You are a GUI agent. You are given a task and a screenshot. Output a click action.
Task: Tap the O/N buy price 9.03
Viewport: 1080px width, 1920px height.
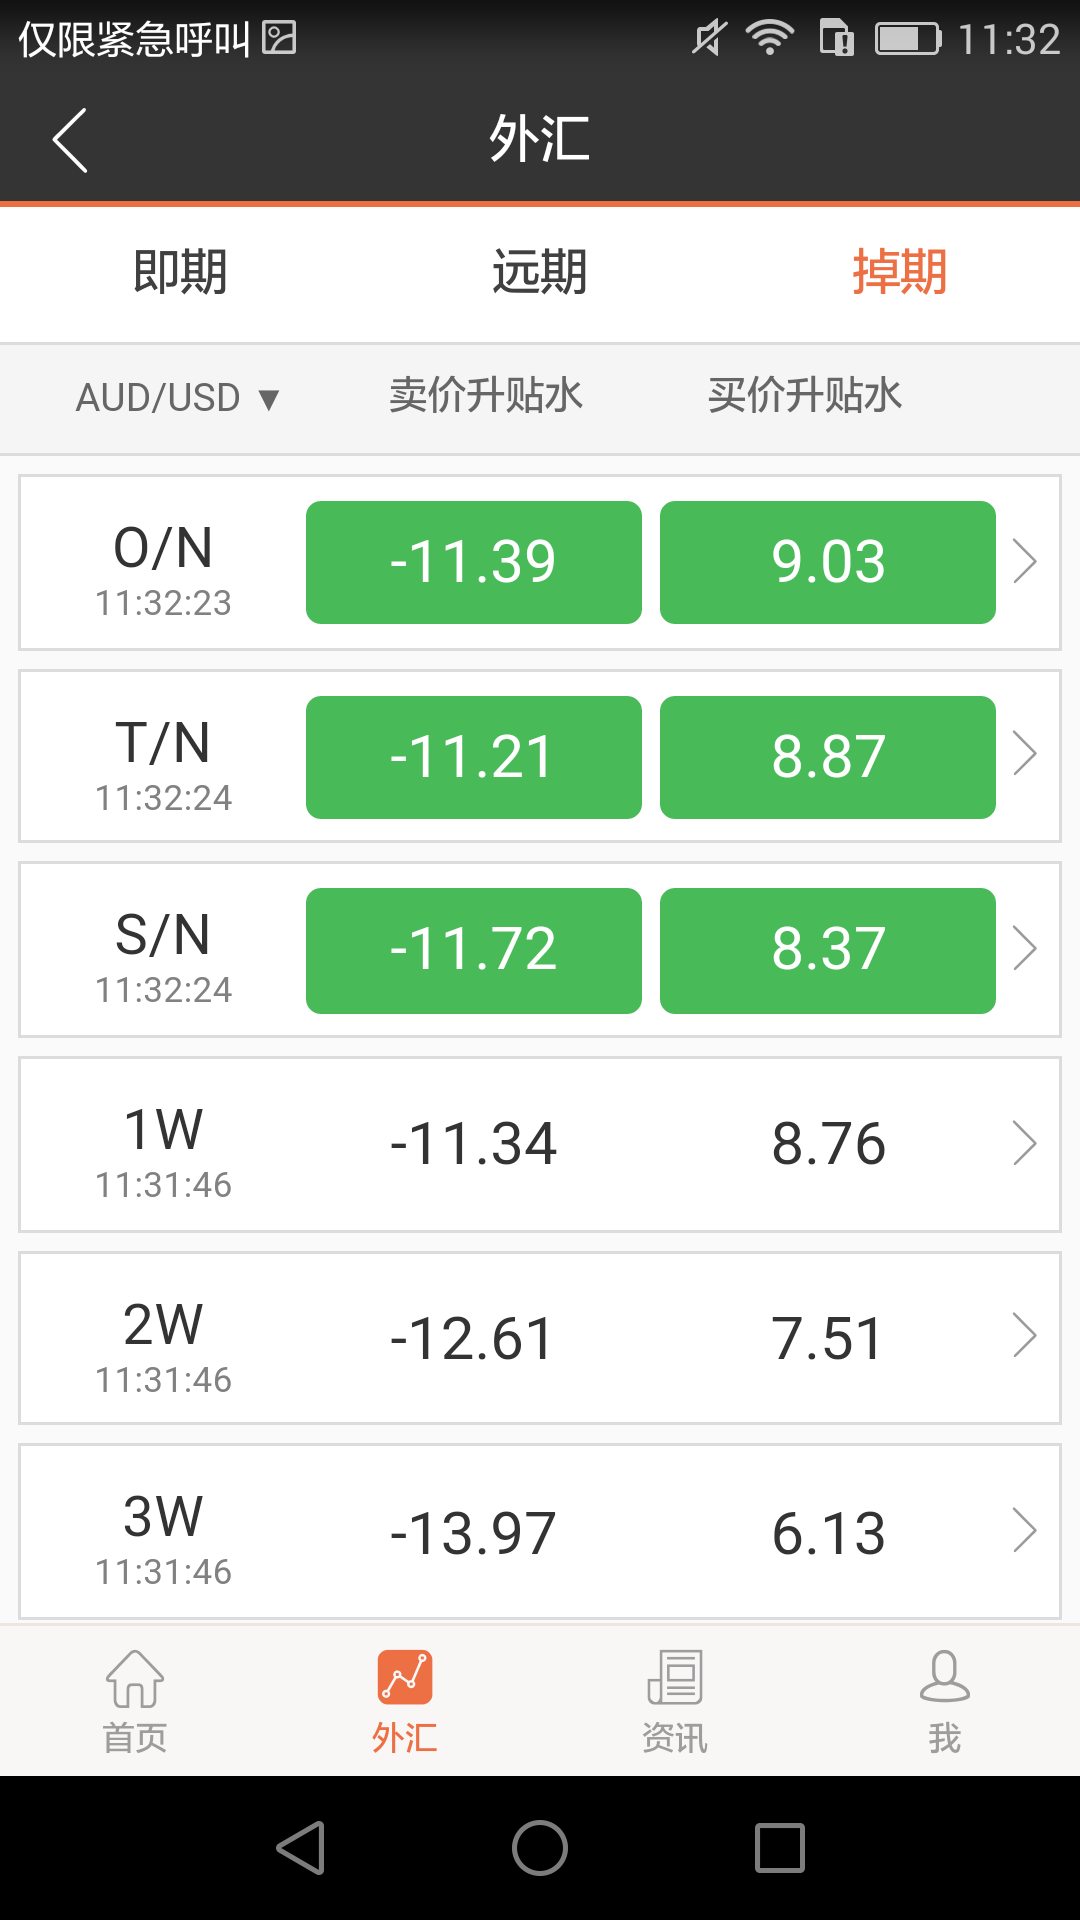(x=827, y=562)
